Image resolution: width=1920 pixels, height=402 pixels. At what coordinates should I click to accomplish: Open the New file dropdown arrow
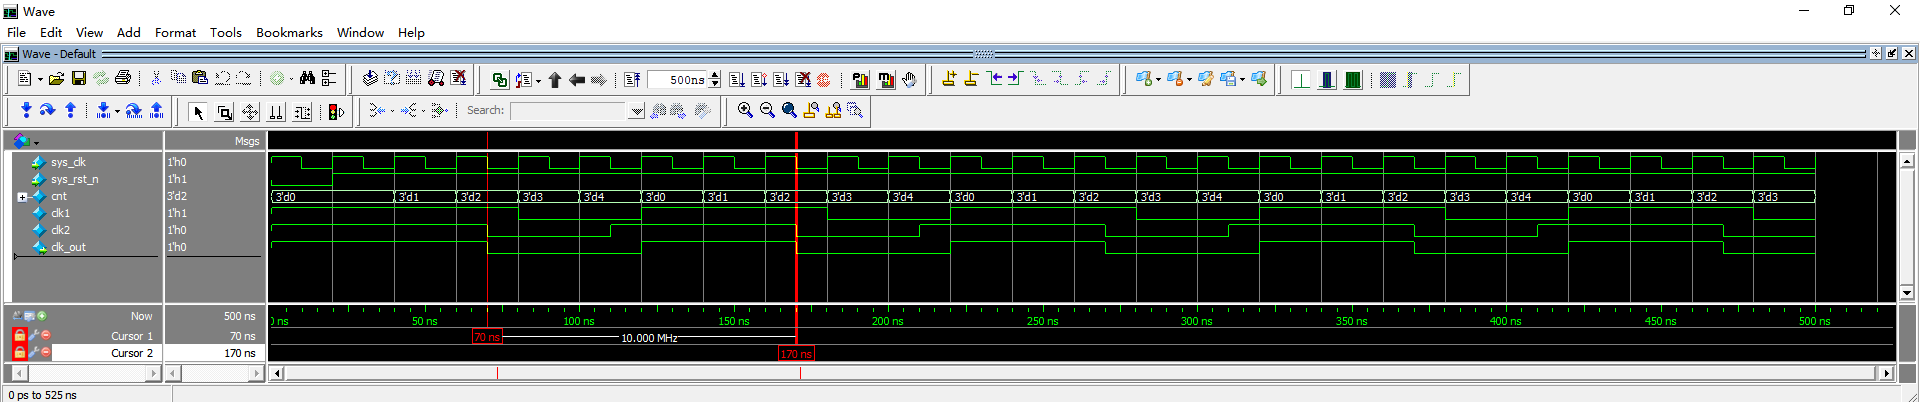tap(40, 80)
